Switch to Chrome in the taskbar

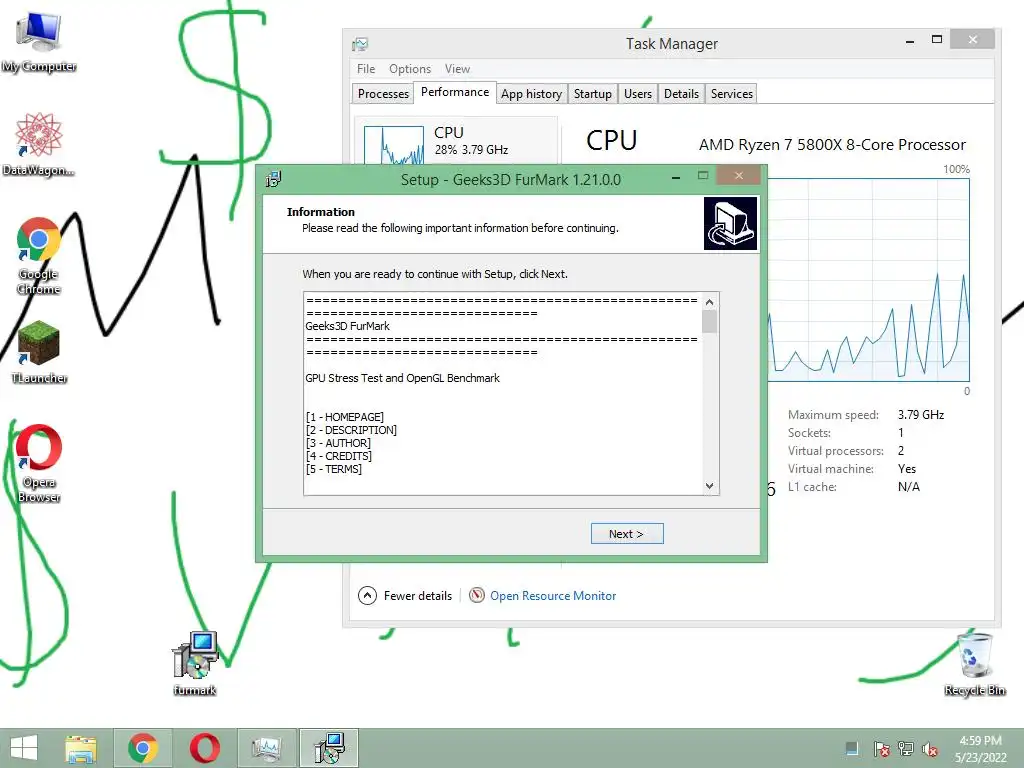point(142,748)
